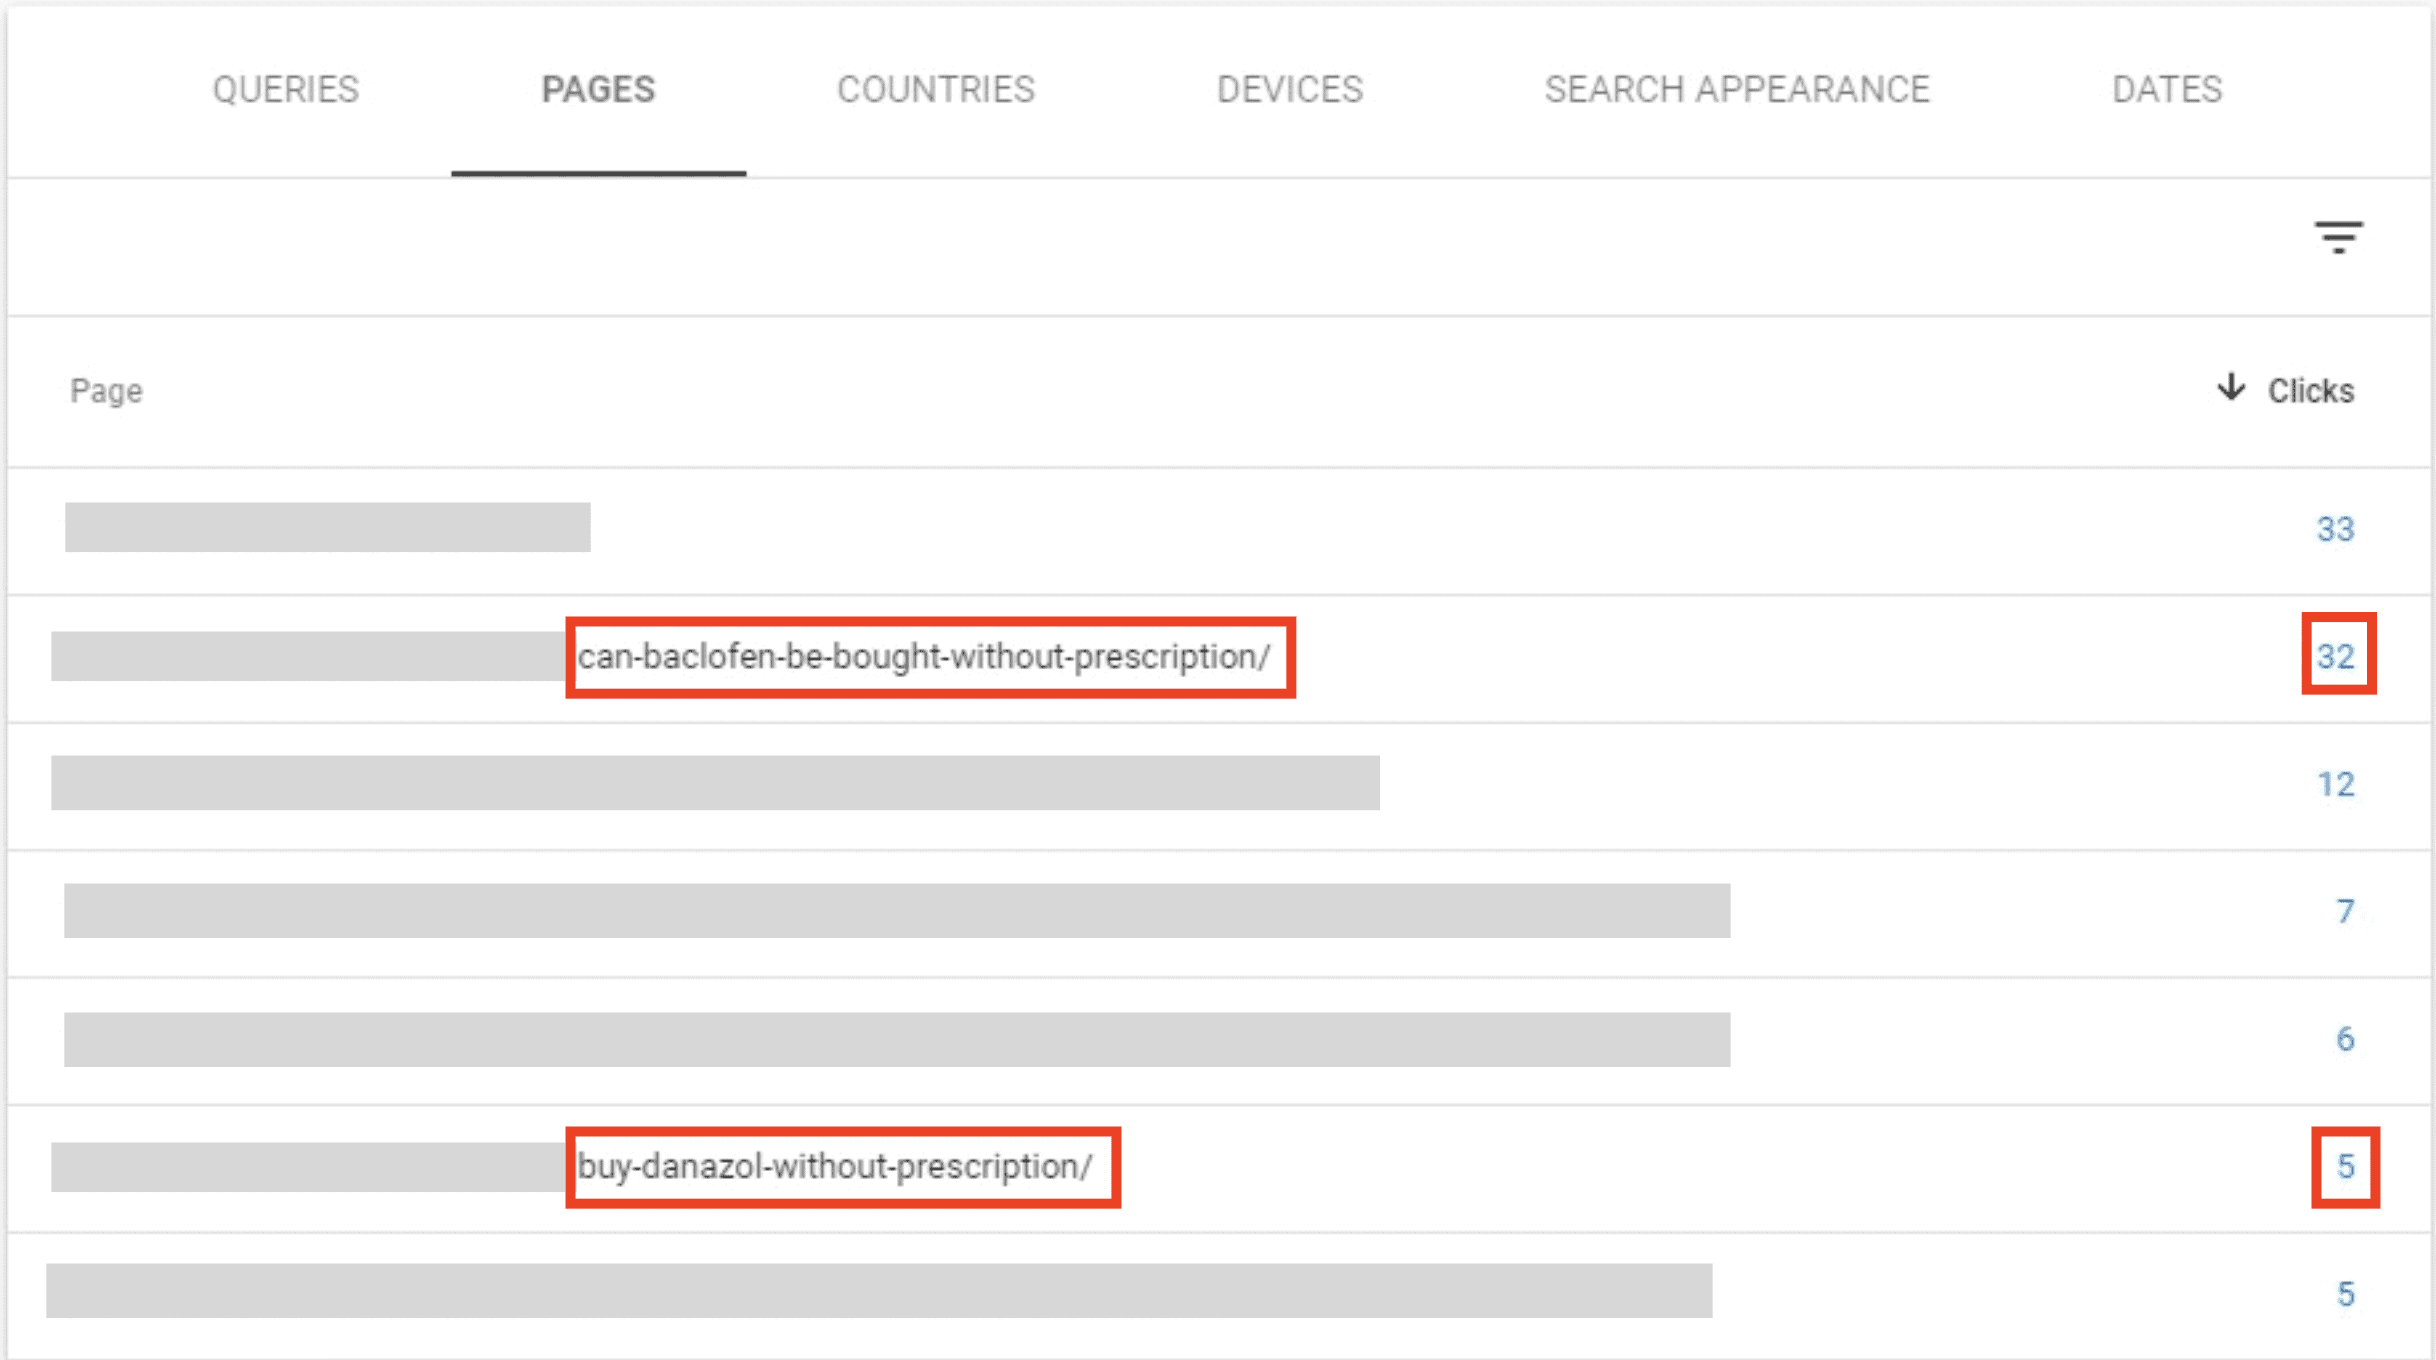
Task: Go to the Search Appearance tab
Action: point(1736,90)
